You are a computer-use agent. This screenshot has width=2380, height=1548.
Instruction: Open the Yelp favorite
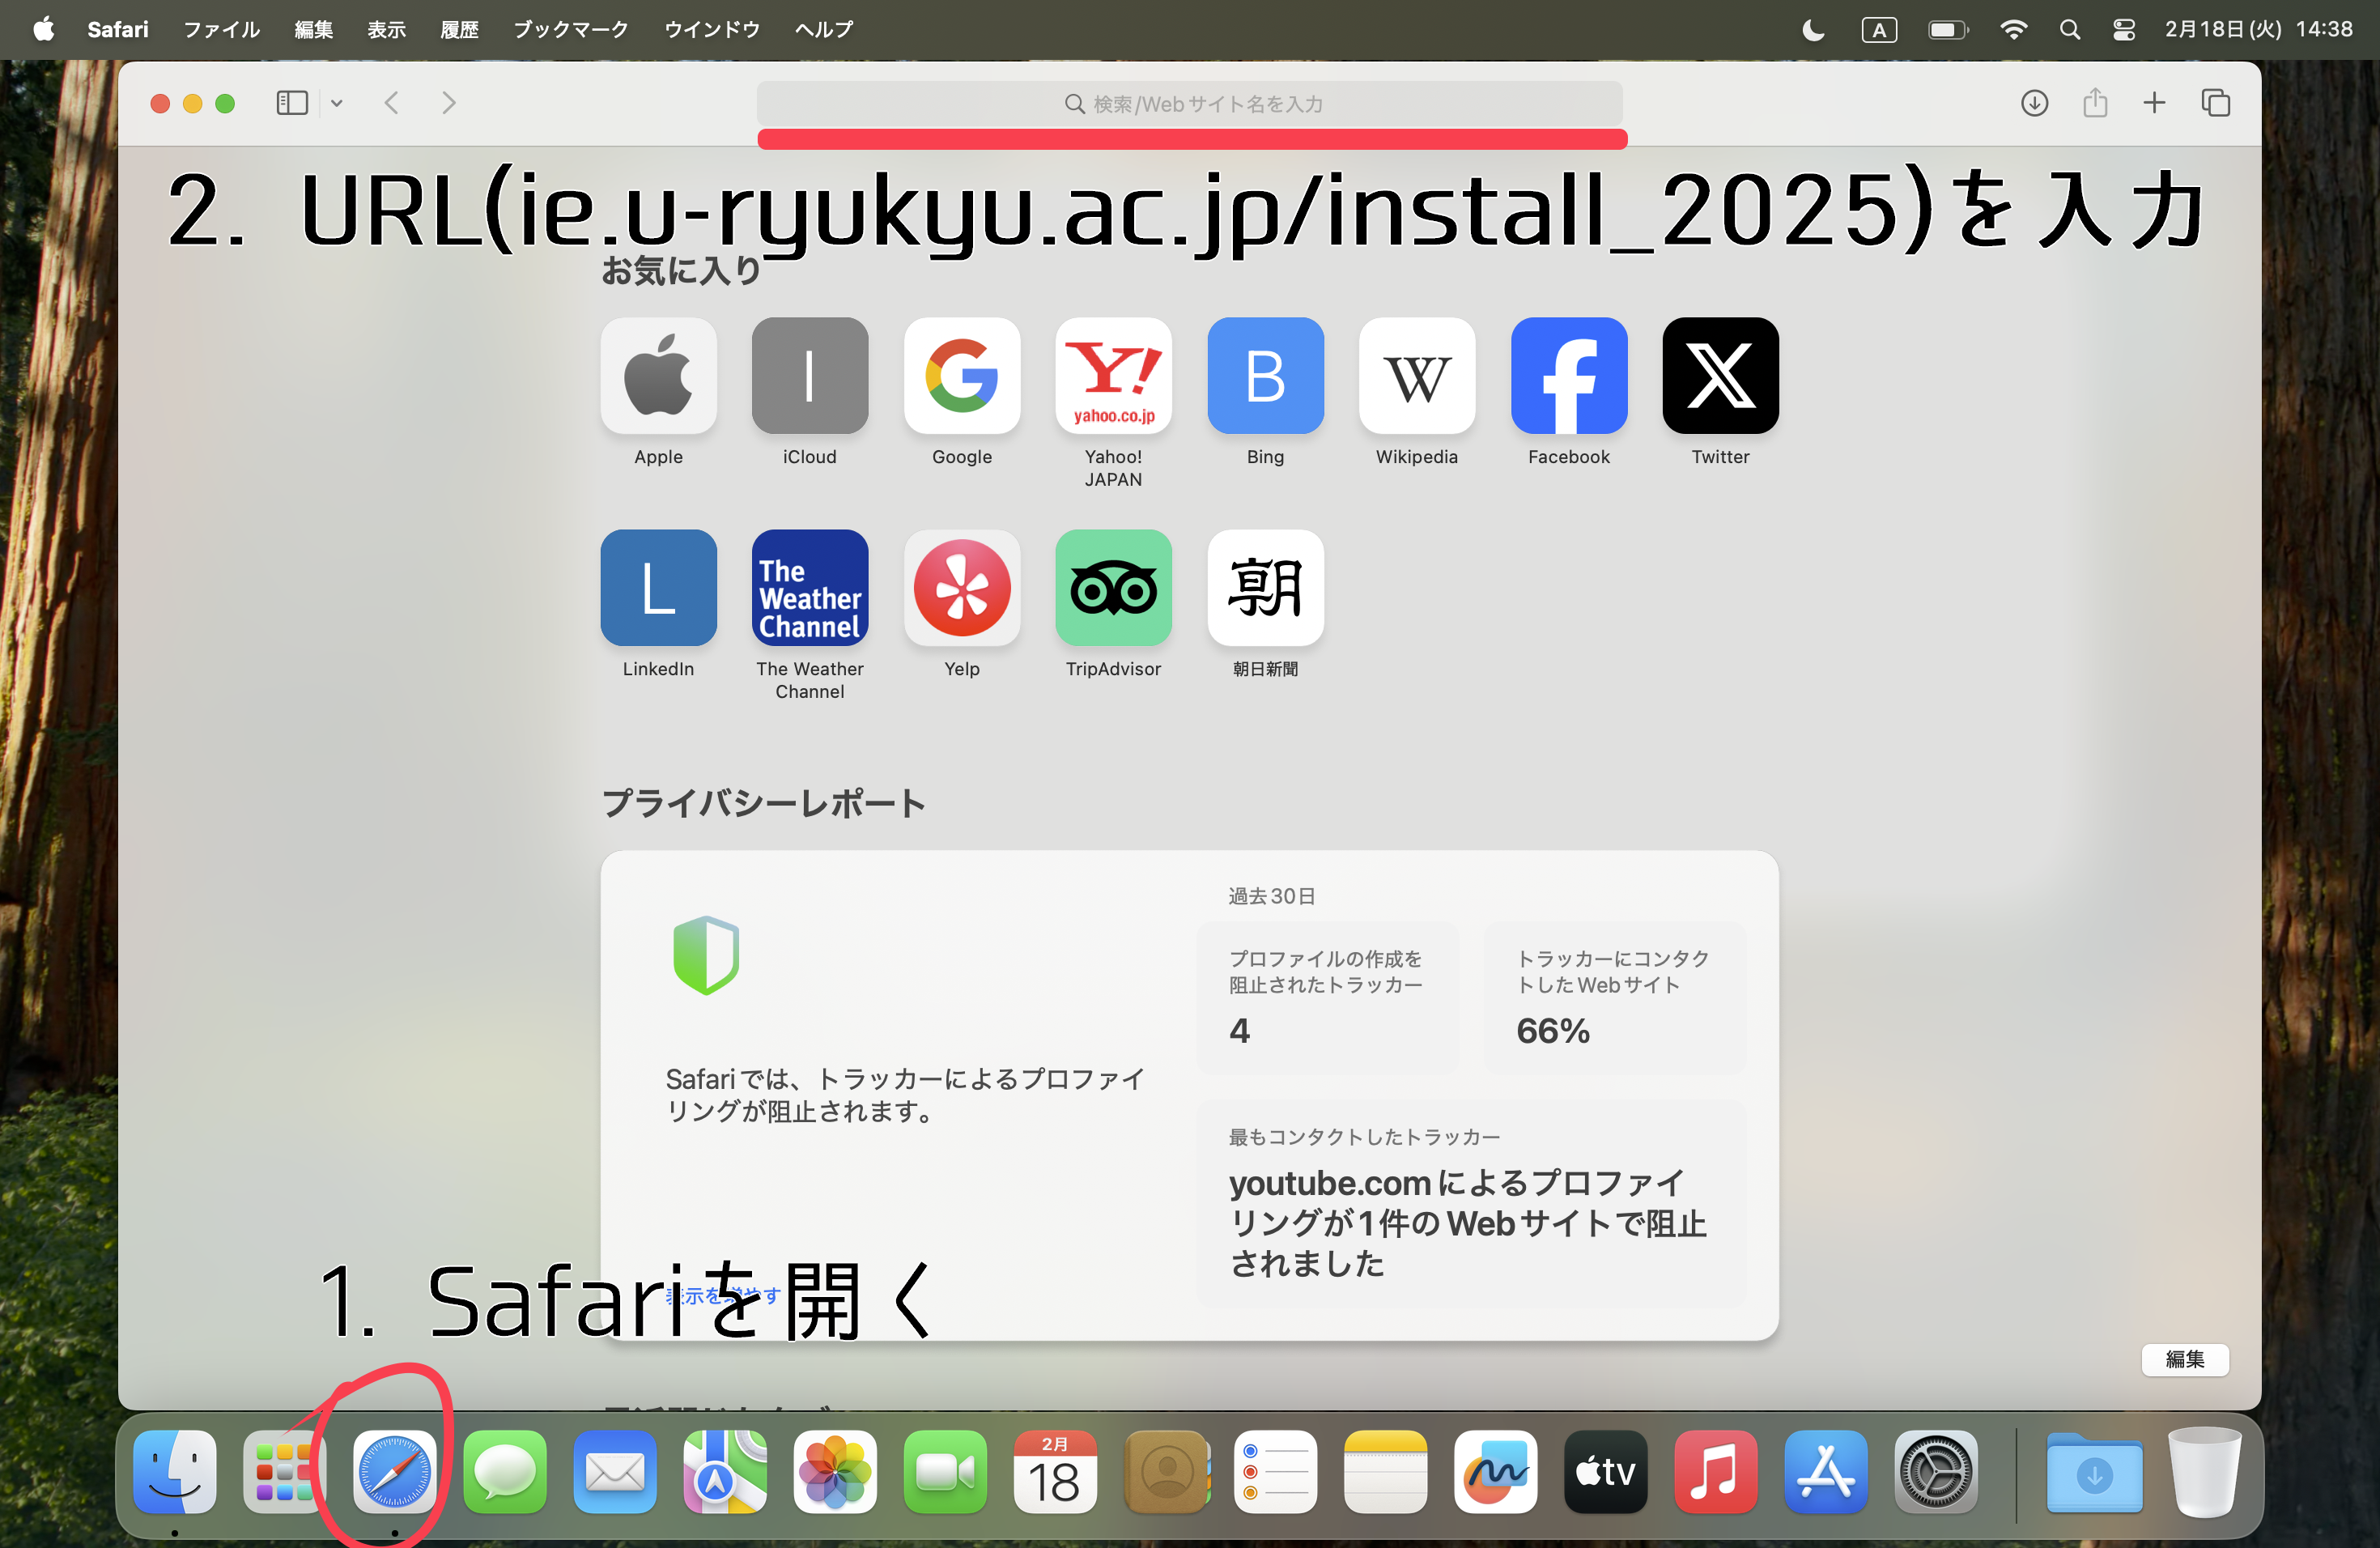tap(961, 588)
